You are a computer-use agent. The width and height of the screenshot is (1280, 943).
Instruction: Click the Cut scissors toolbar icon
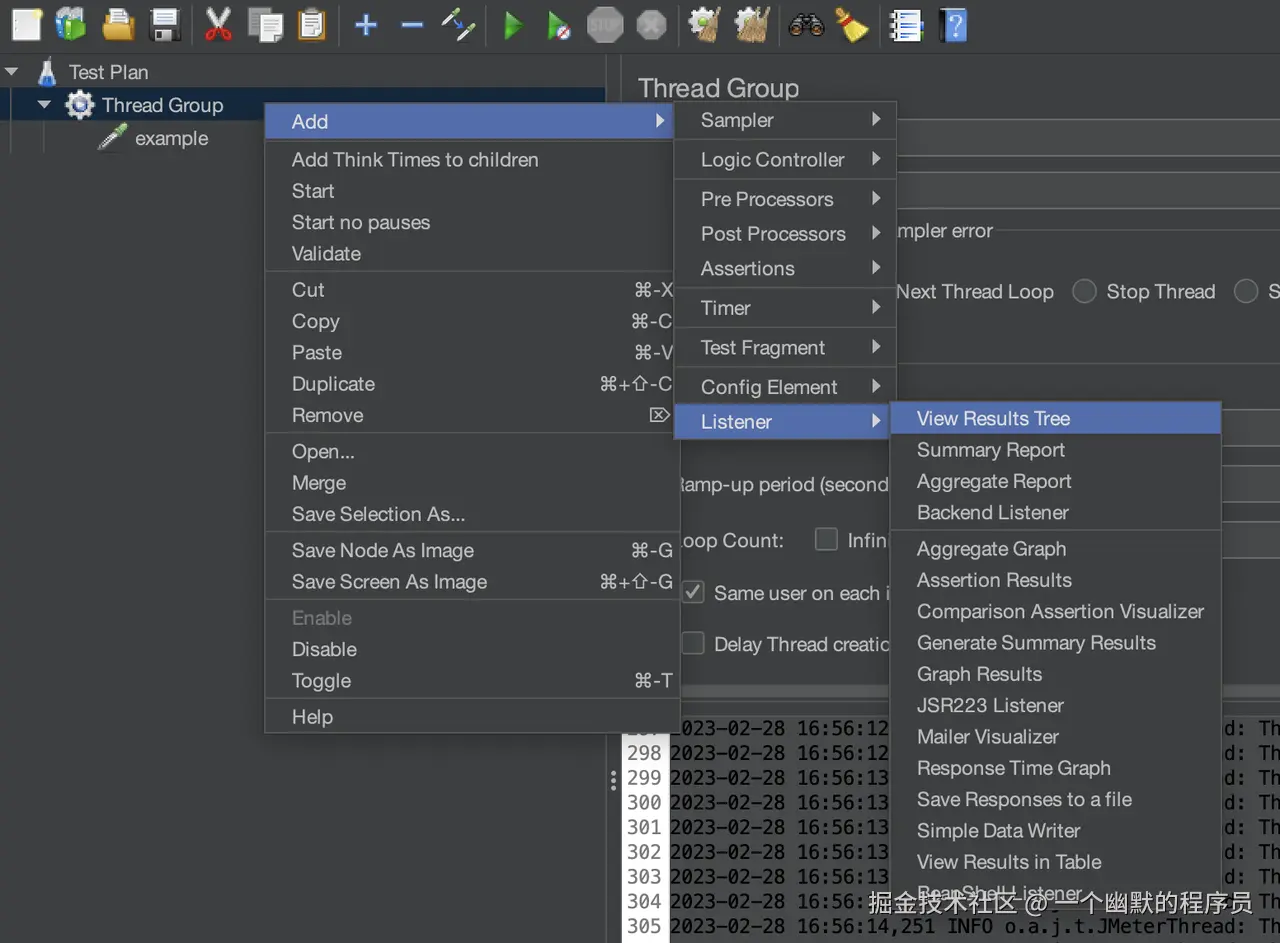point(218,24)
